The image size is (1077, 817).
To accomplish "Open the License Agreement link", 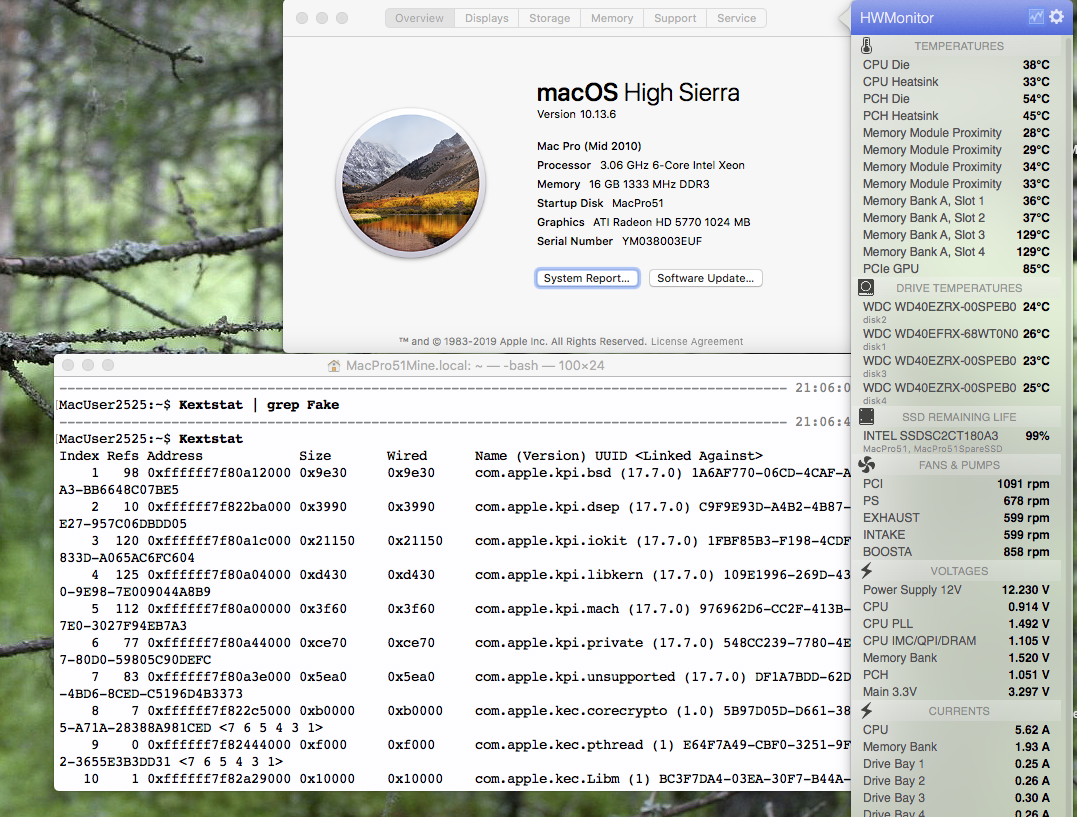I will 696,342.
